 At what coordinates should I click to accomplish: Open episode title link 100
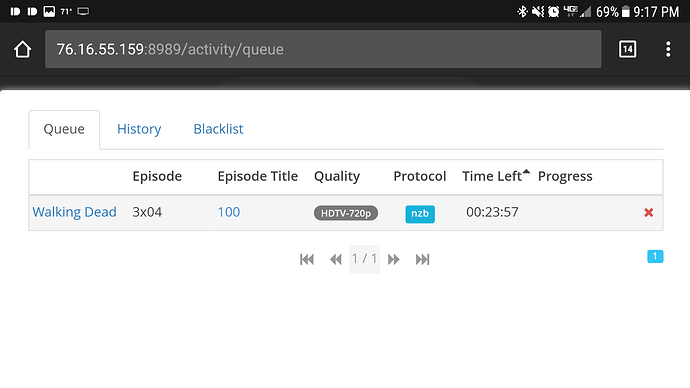[x=229, y=212]
